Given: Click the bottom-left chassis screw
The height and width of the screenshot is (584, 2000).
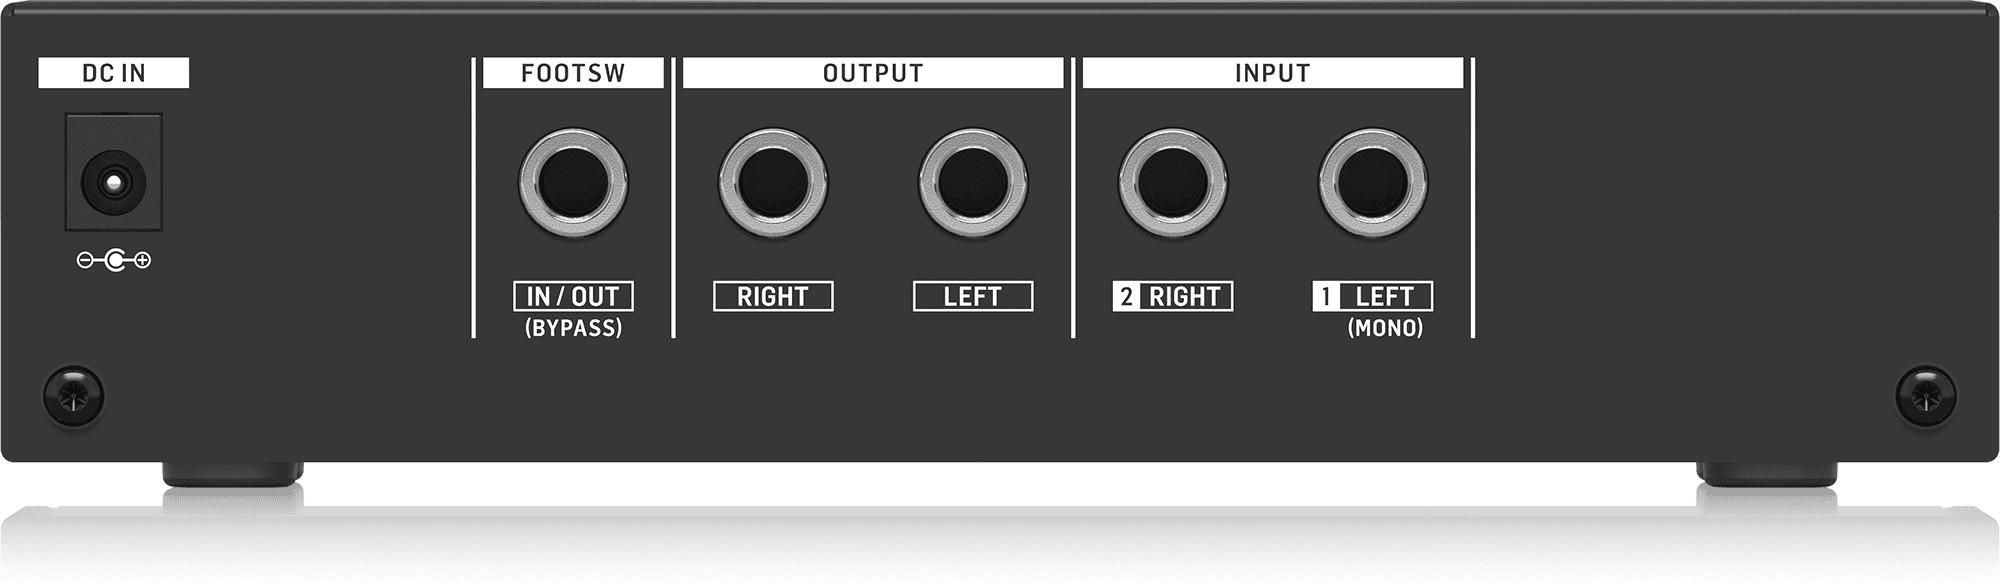Looking at the screenshot, I should click(73, 396).
